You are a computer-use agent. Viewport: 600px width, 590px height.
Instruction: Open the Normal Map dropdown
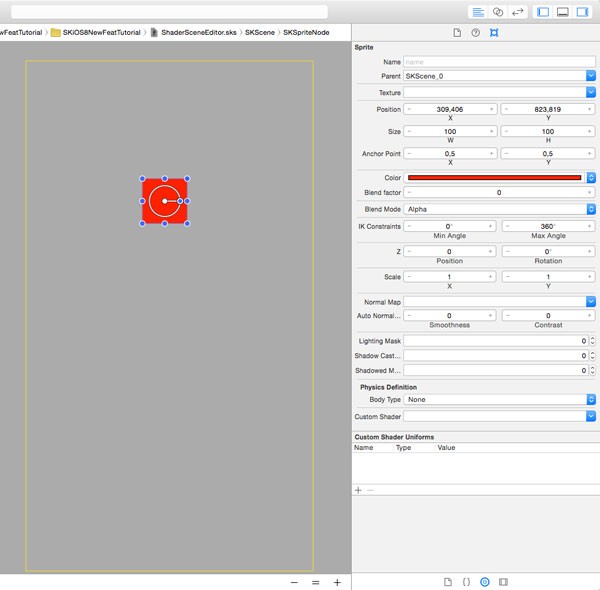pos(590,302)
